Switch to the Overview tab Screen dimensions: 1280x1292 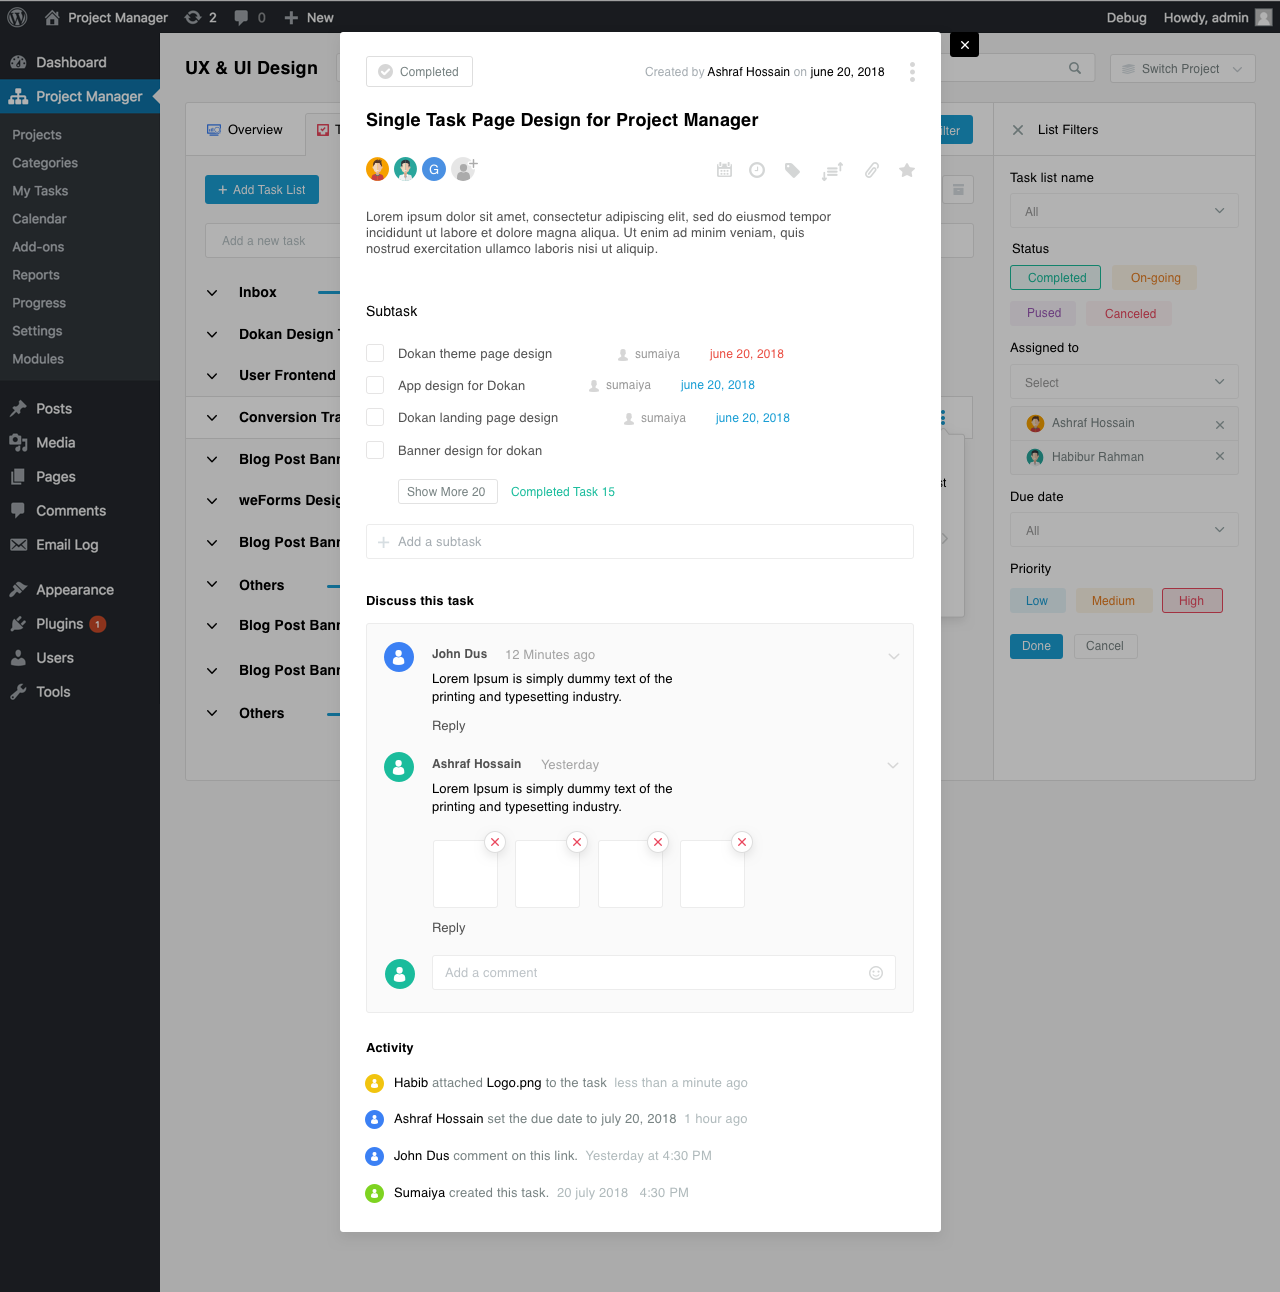click(x=245, y=130)
